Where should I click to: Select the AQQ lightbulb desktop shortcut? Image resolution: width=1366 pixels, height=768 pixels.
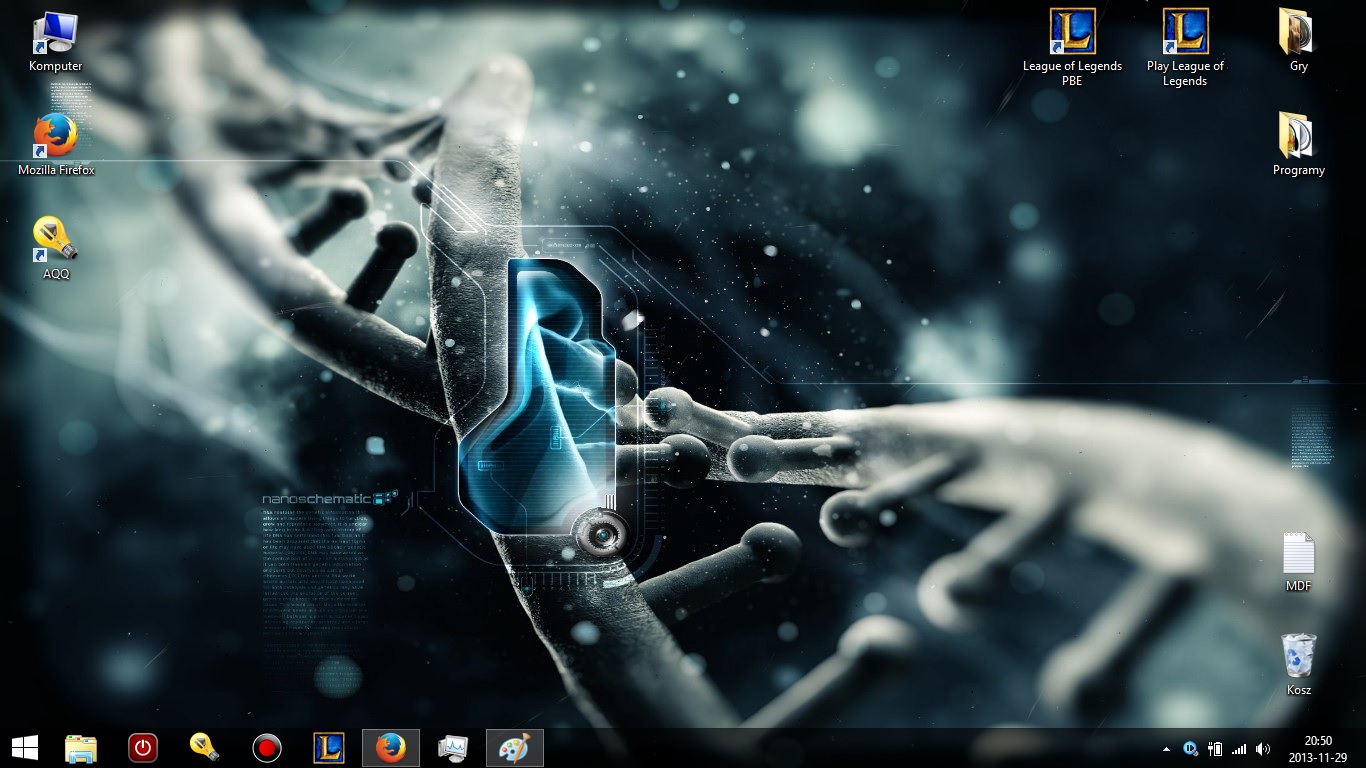pyautogui.click(x=56, y=248)
